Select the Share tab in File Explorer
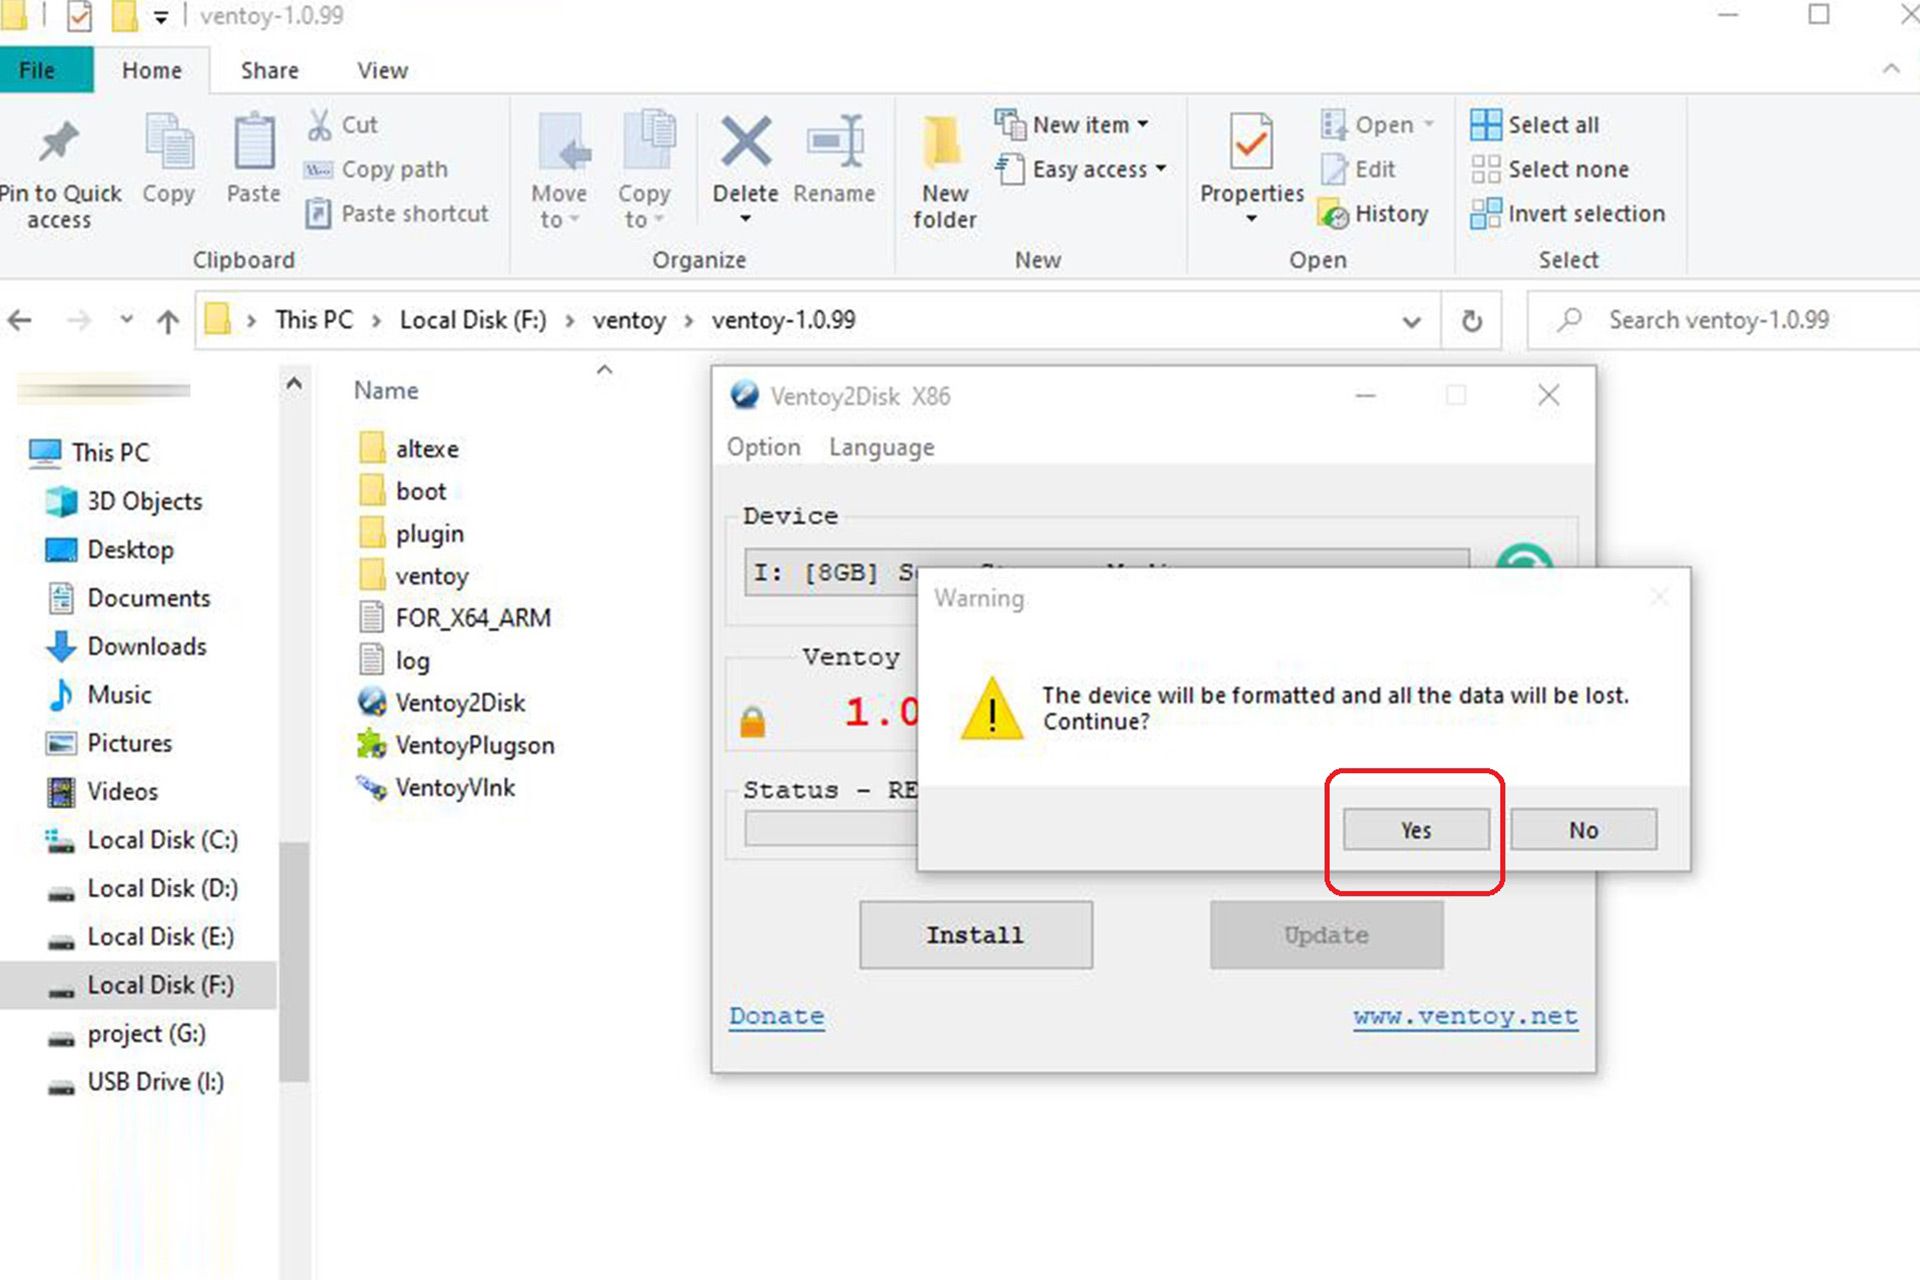 (x=269, y=70)
